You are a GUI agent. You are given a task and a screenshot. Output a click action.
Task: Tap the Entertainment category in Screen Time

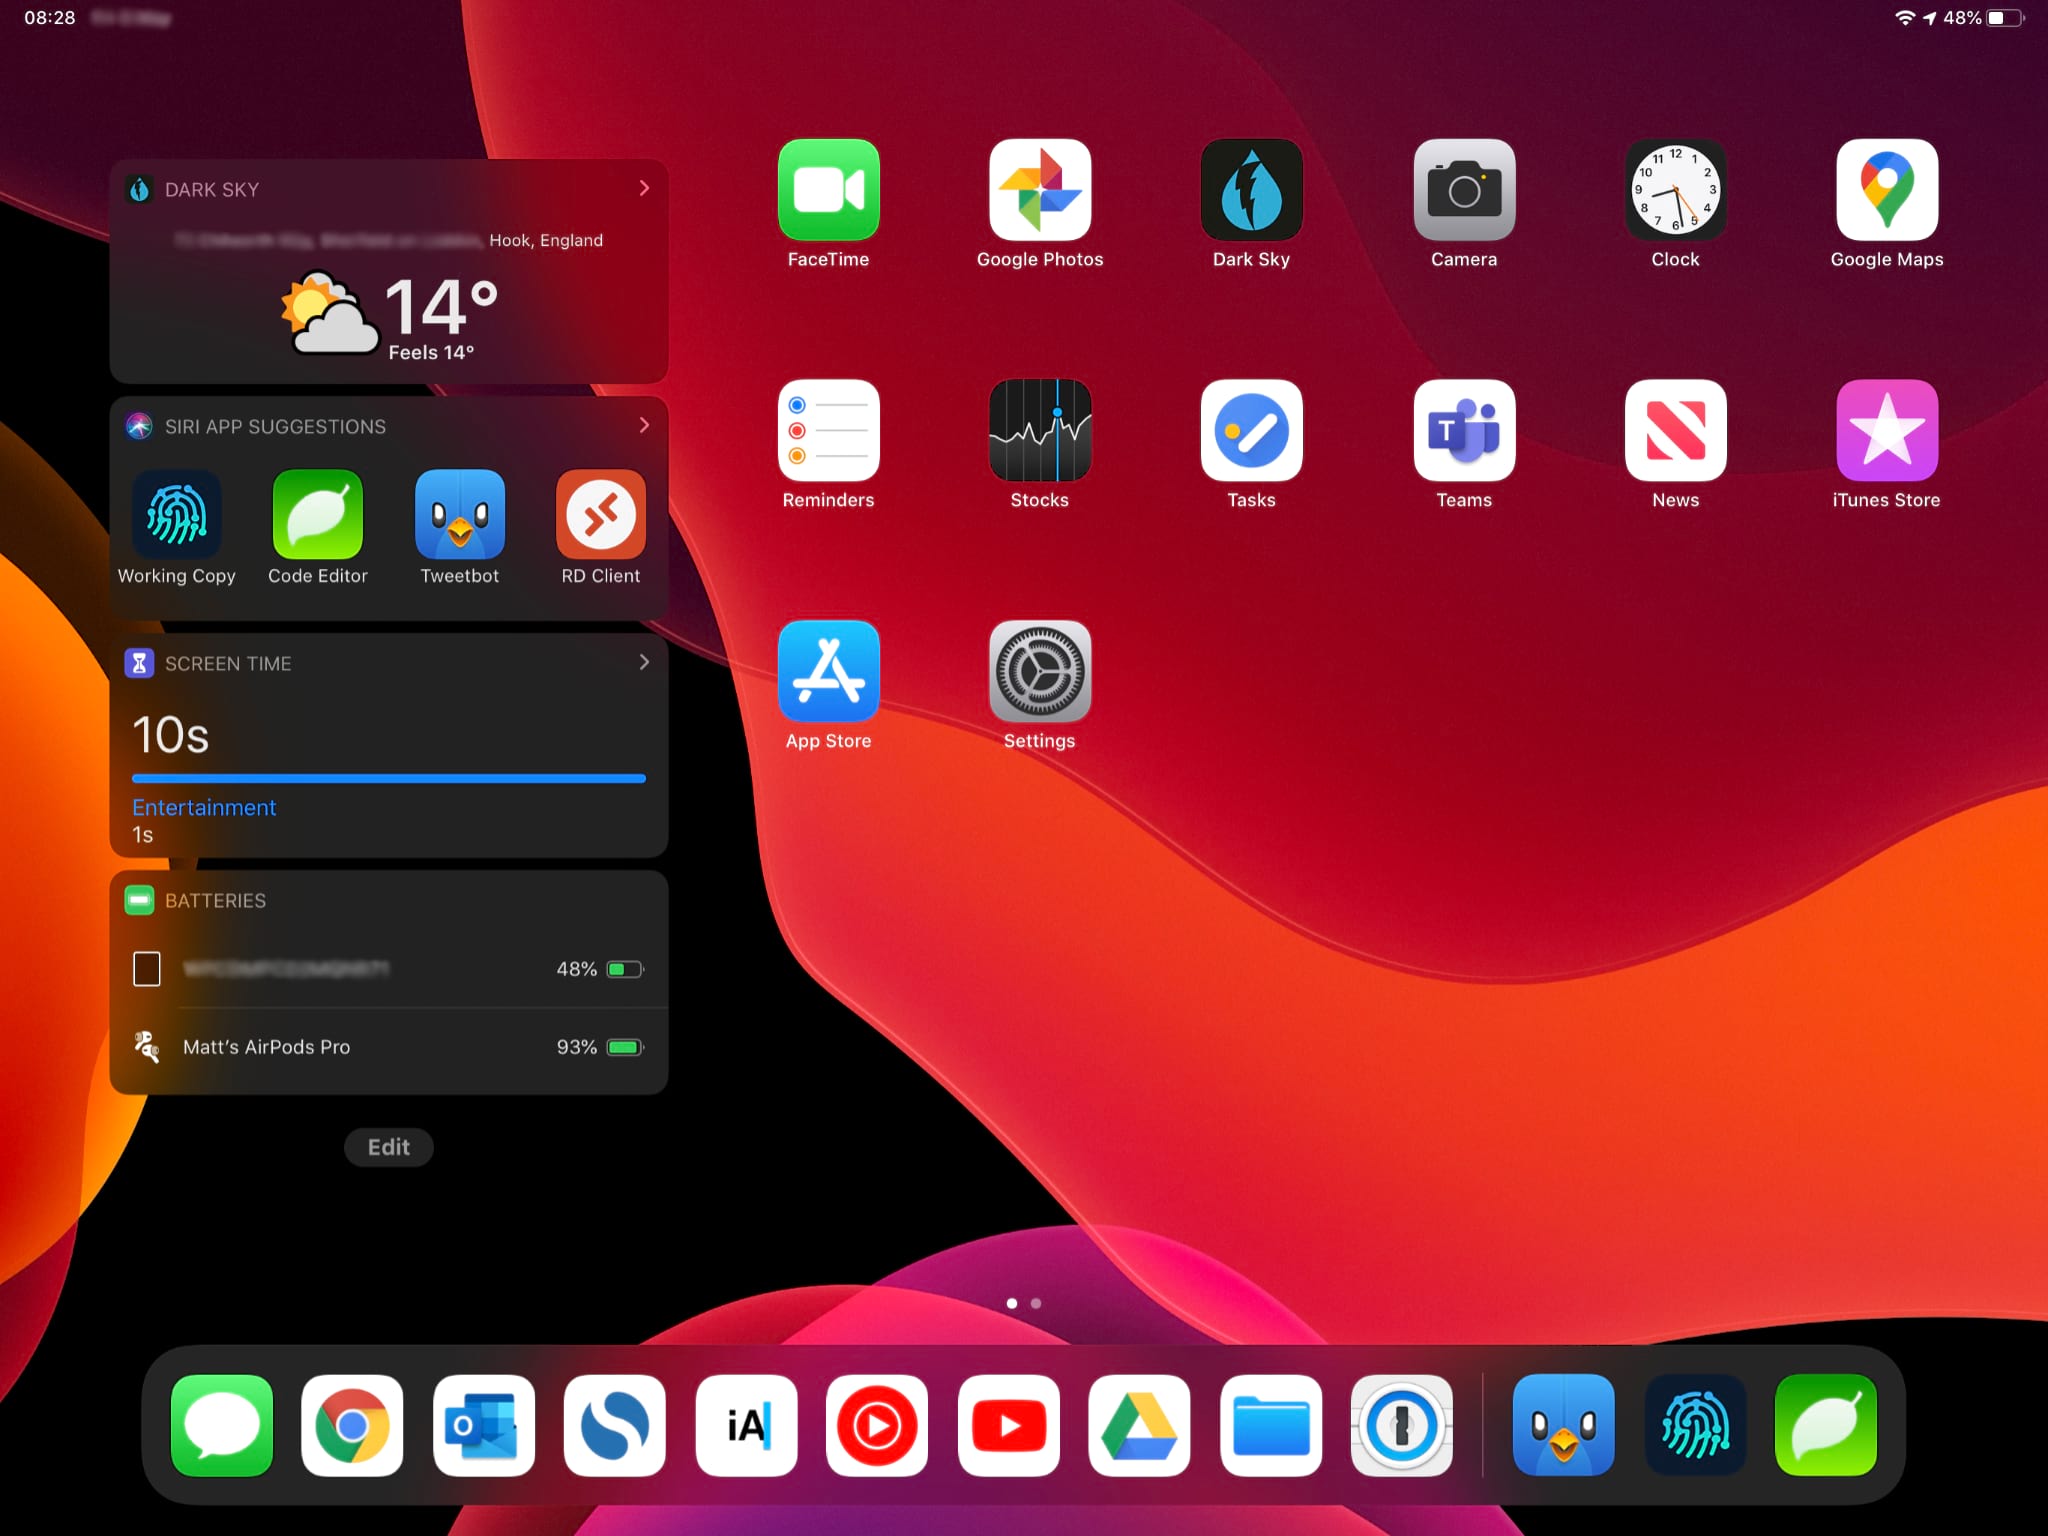(x=204, y=808)
